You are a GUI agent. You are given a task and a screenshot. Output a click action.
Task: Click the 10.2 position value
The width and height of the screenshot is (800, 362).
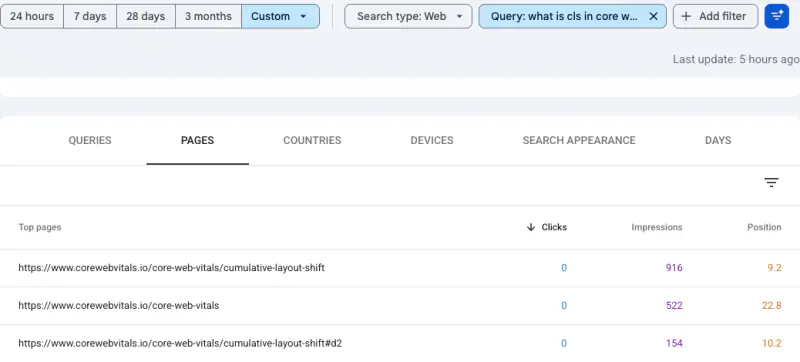point(772,343)
